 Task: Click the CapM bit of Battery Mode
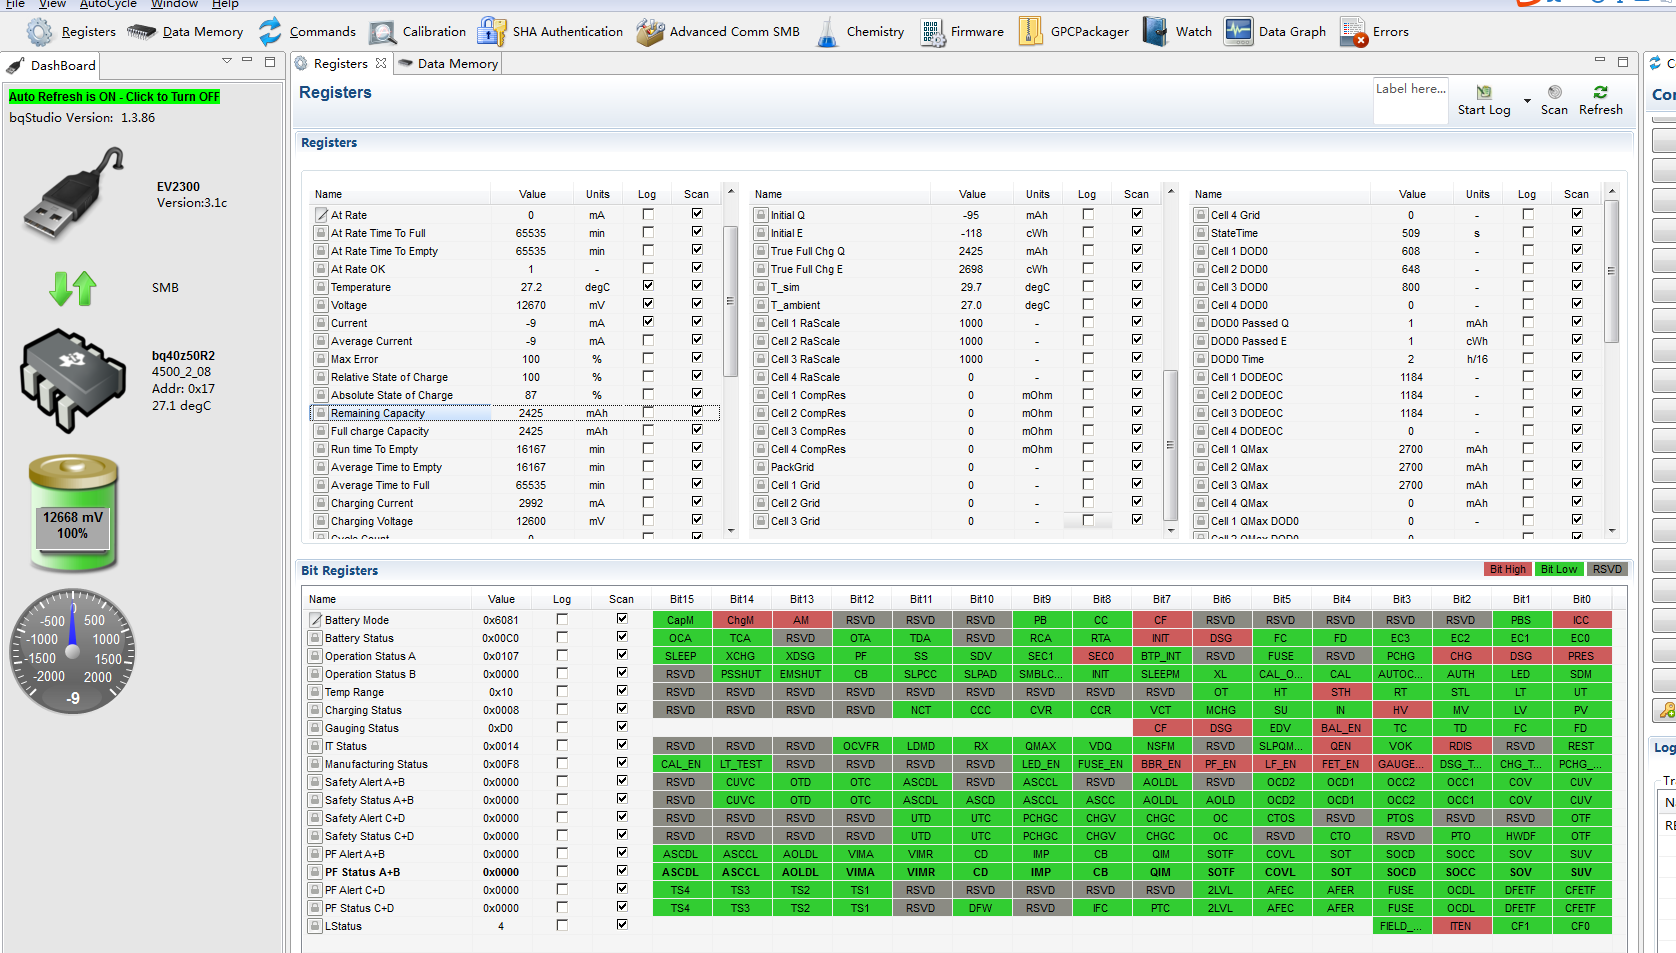click(680, 620)
